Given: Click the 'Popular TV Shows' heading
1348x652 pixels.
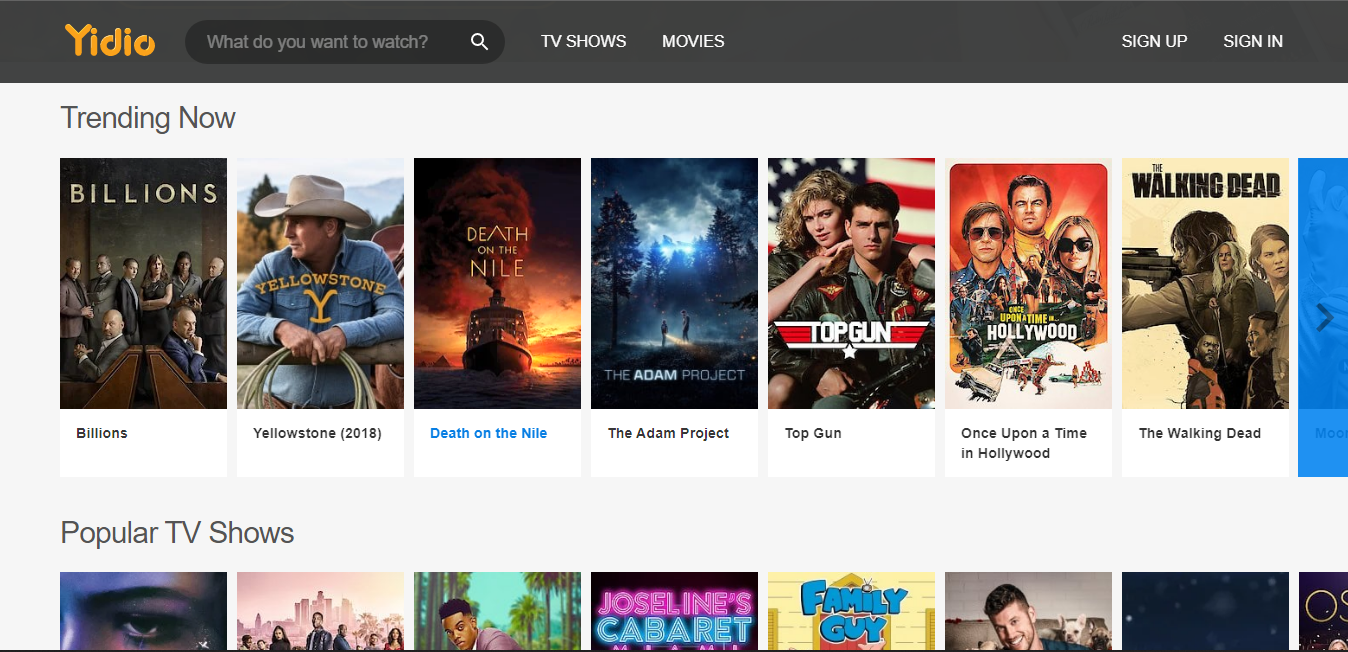Looking at the screenshot, I should (x=177, y=532).
